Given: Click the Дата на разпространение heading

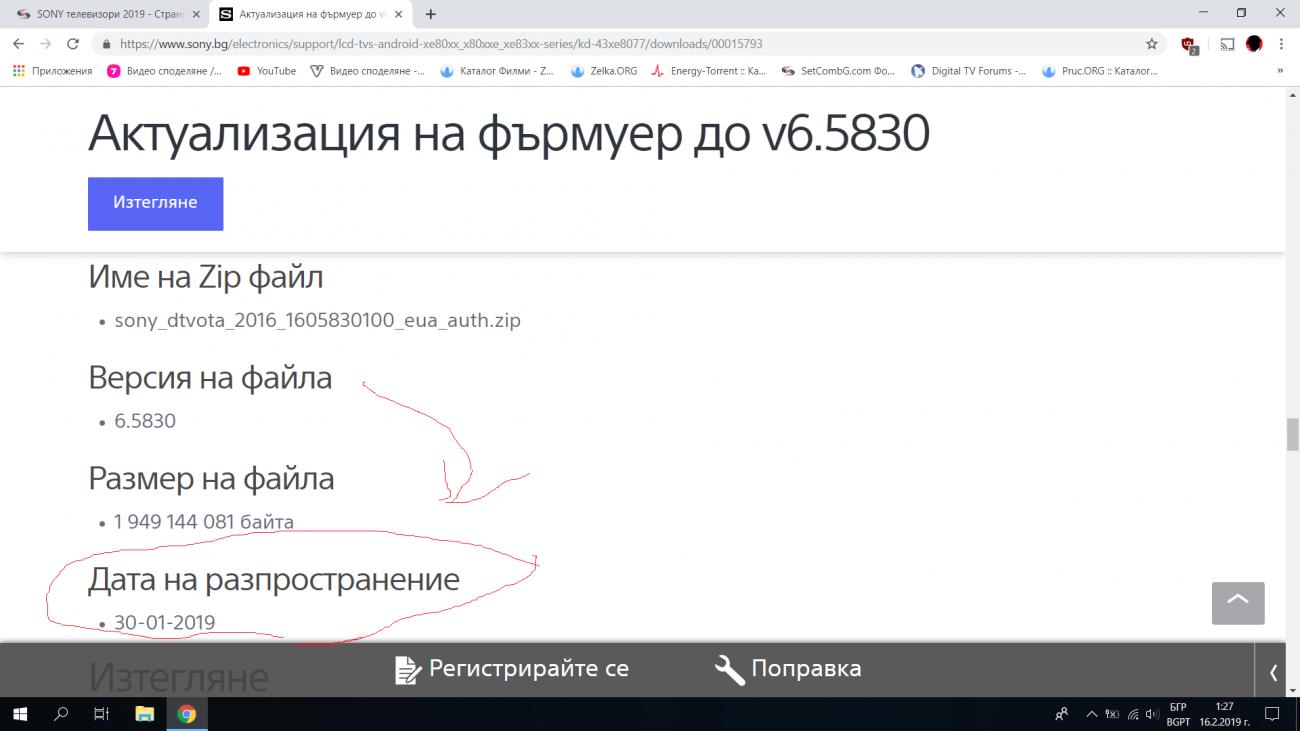Looking at the screenshot, I should [x=274, y=580].
